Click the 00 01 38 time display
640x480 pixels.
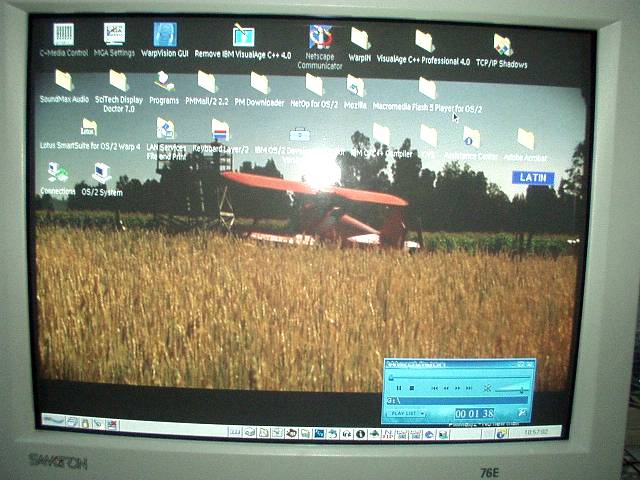475,414
